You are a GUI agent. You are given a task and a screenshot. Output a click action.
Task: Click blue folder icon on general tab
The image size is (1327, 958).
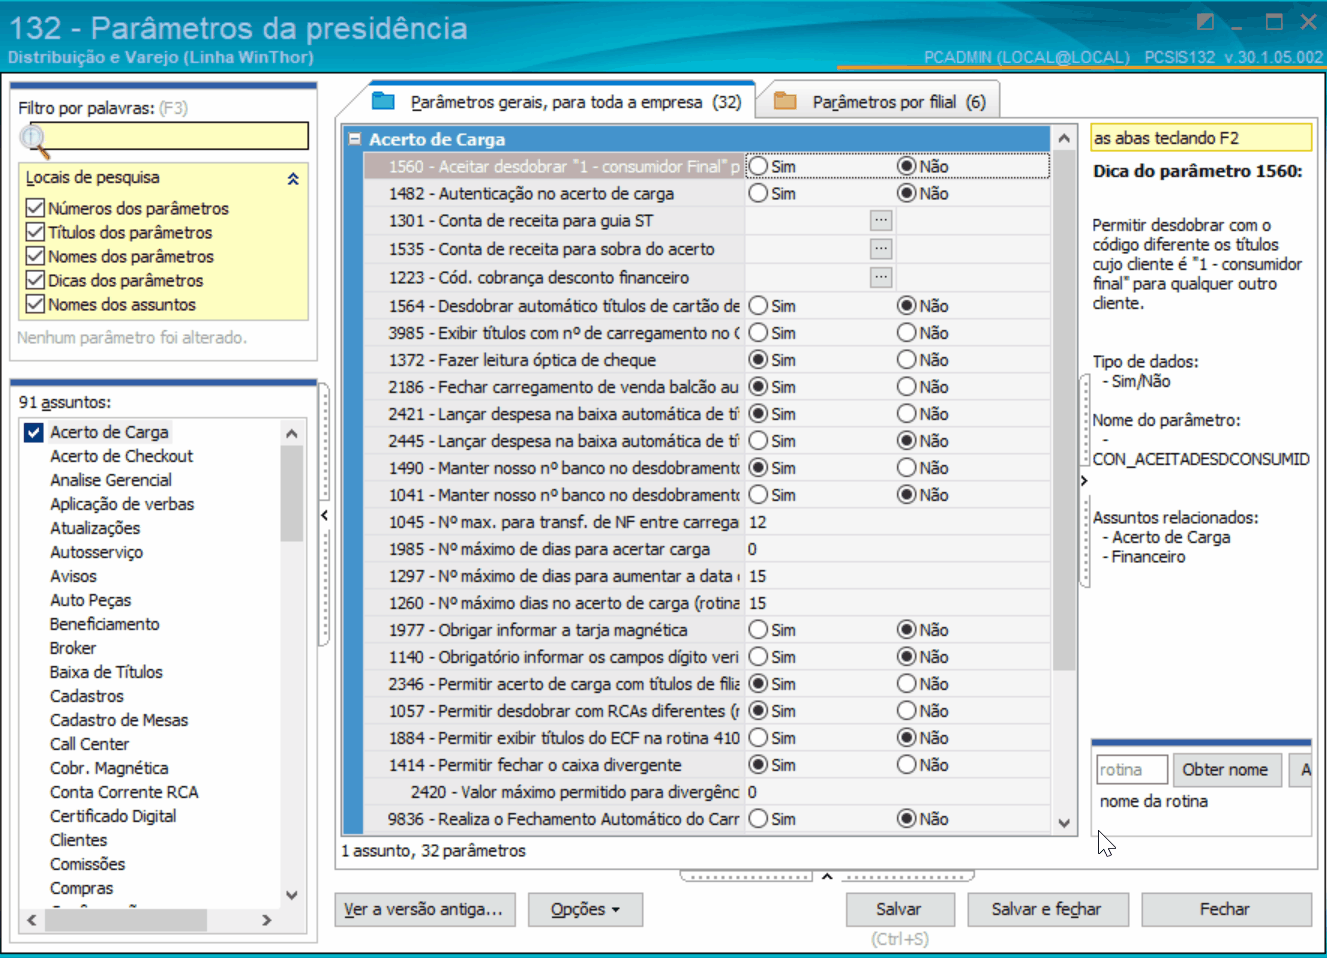[x=384, y=101]
